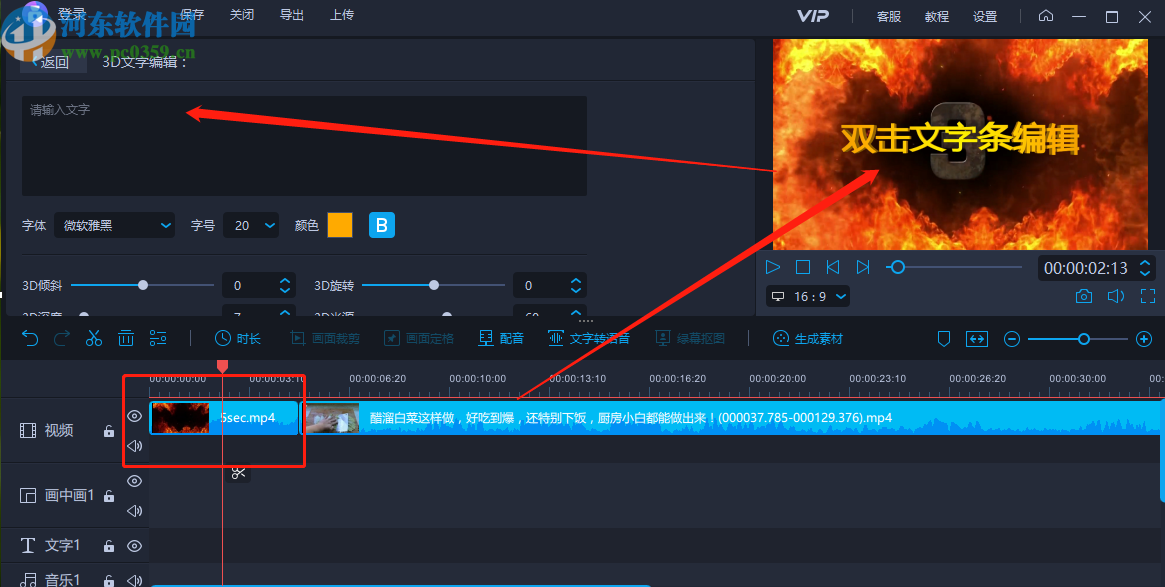Open the VIP page
This screenshot has height=587, width=1165.
[x=813, y=16]
